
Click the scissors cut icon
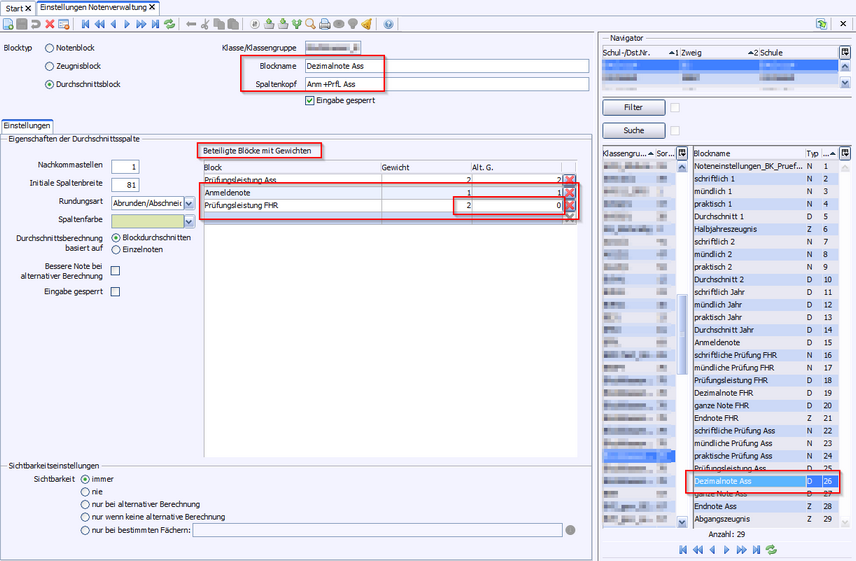pyautogui.click(x=205, y=23)
